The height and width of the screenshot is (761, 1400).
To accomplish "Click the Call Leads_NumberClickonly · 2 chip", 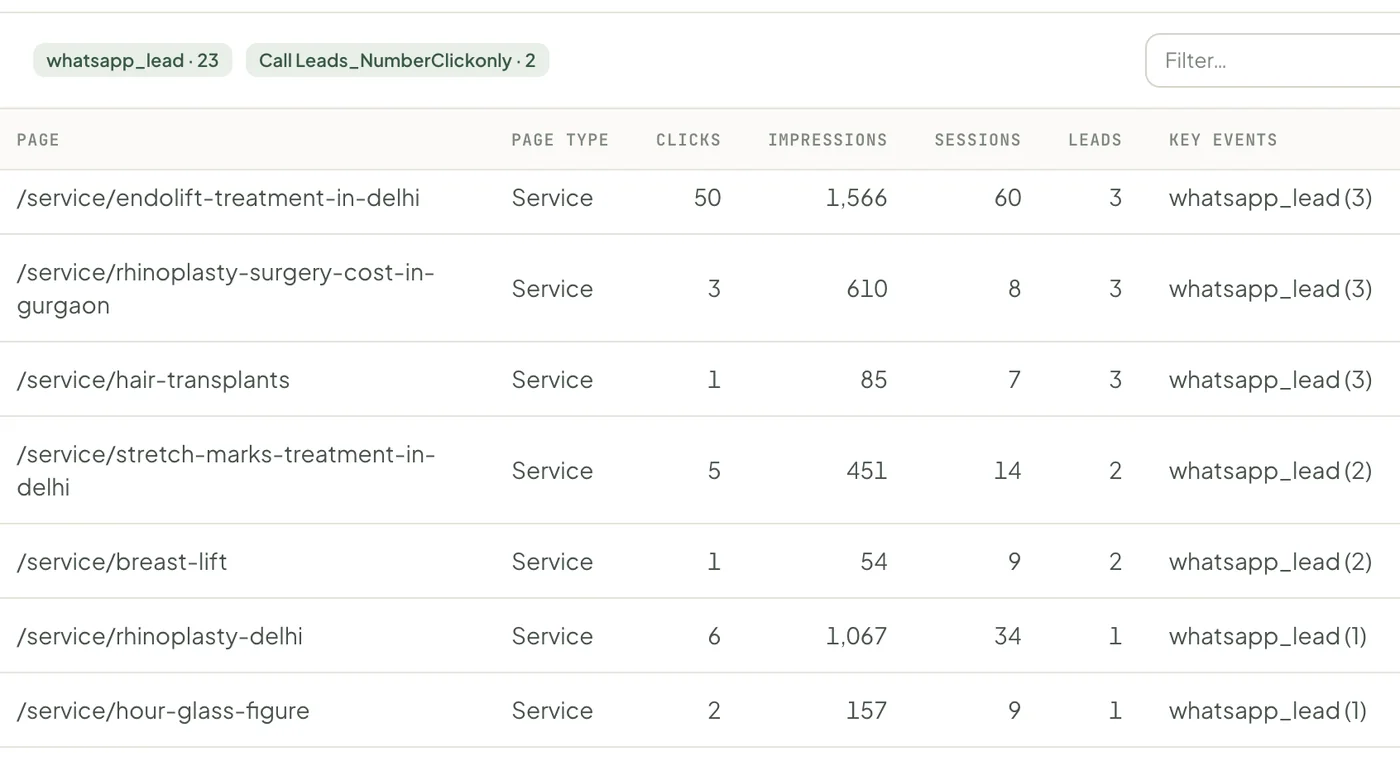I will 397,60.
